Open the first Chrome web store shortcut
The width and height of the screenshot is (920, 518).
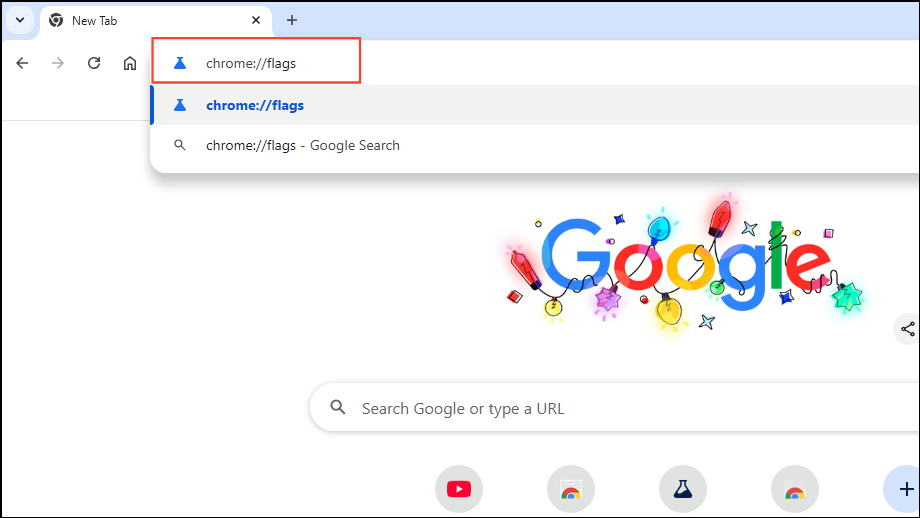(x=571, y=489)
